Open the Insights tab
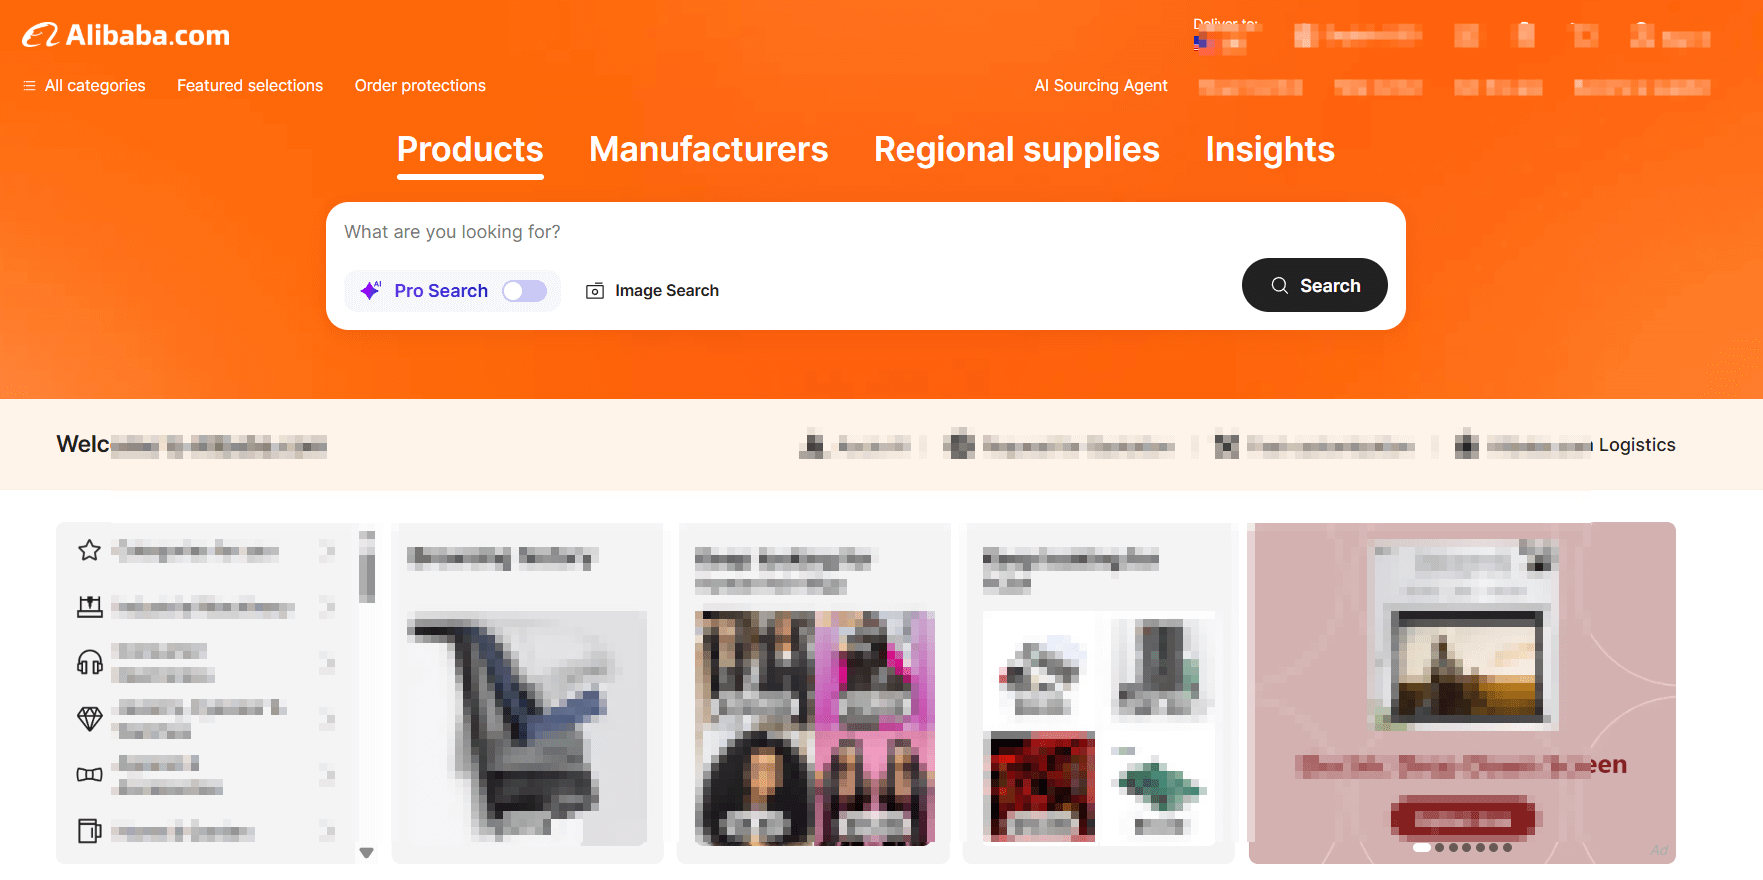1763x880 pixels. click(x=1270, y=149)
